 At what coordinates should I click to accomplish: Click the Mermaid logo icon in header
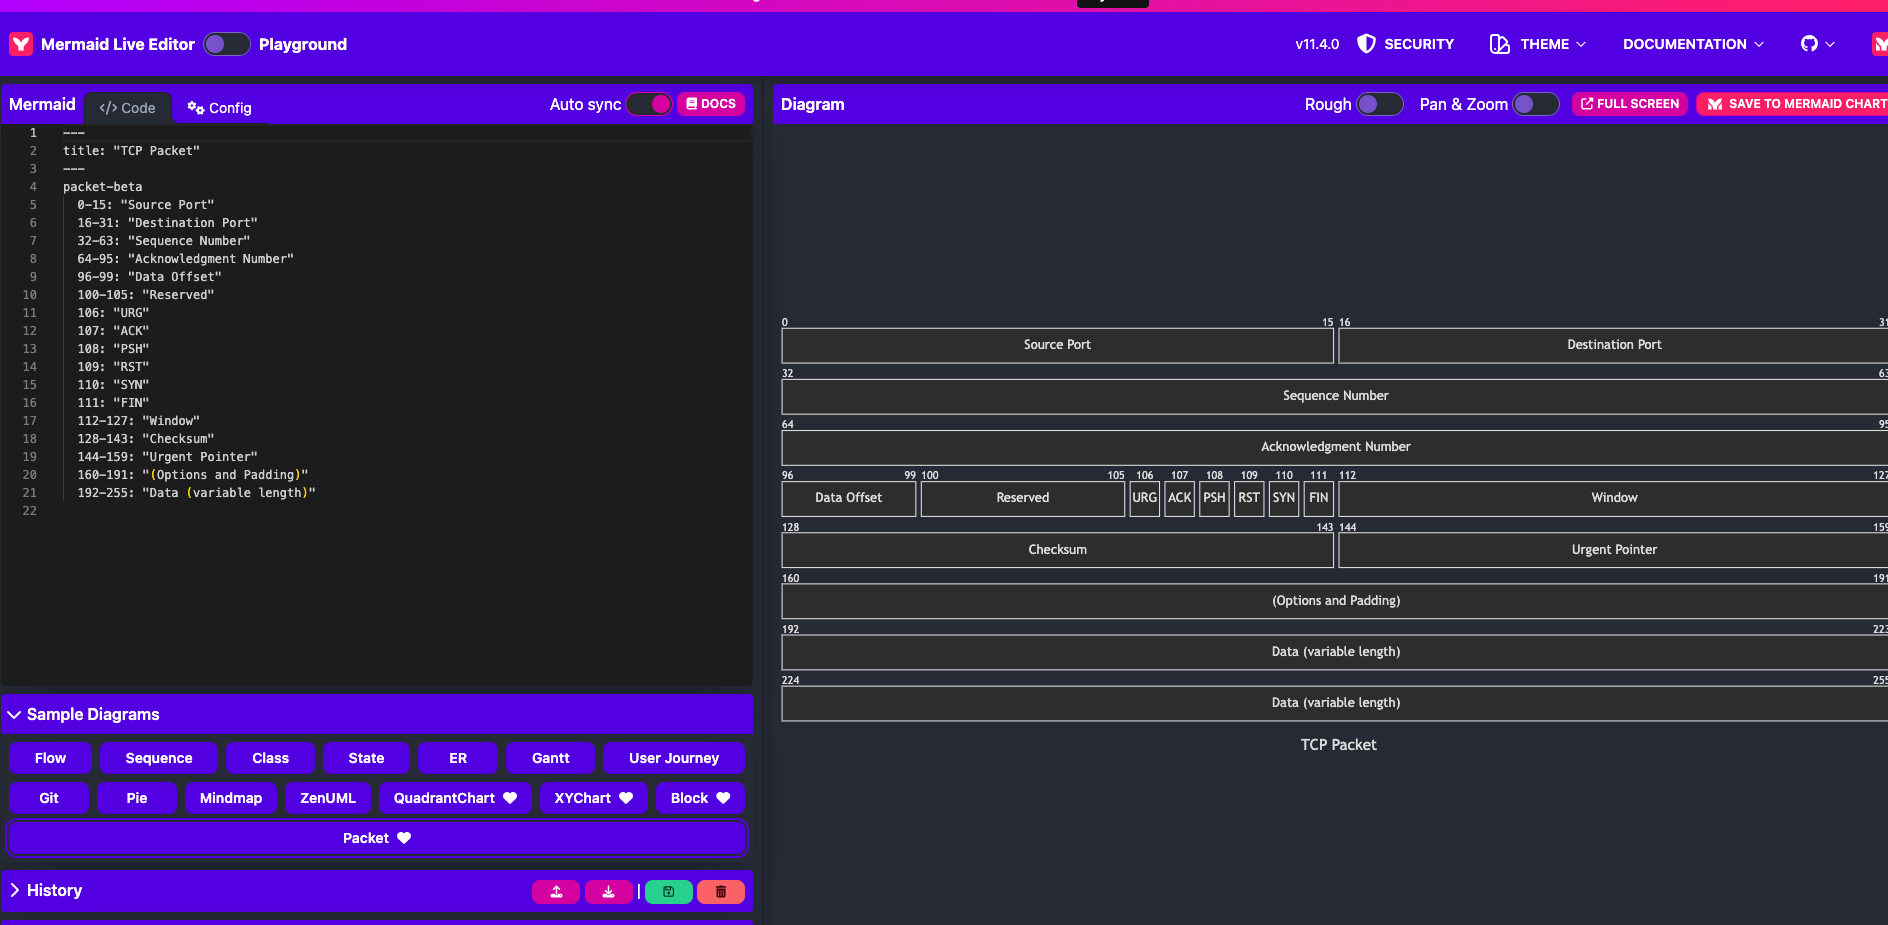click(21, 44)
